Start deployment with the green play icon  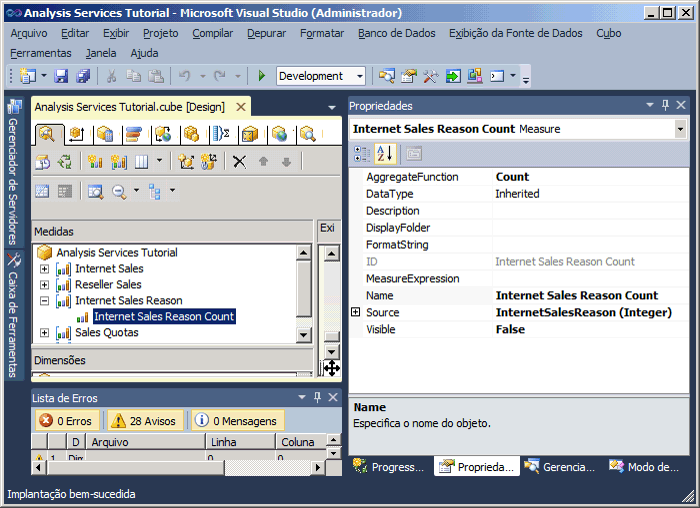261,76
